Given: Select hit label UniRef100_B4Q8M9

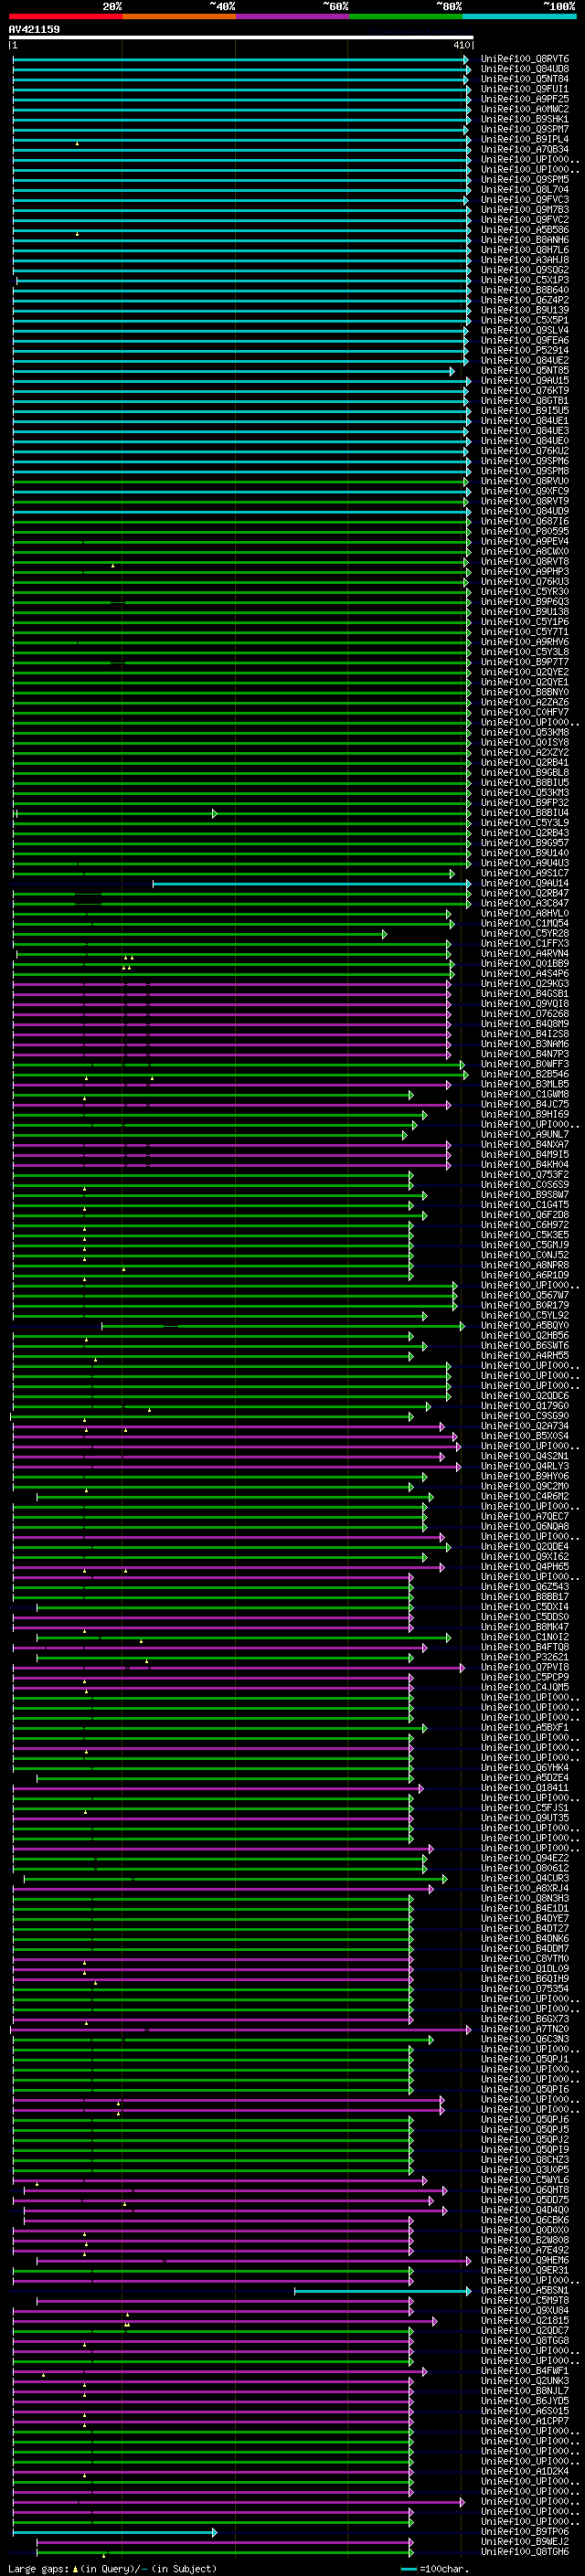Looking at the screenshot, I should coord(525,1023).
